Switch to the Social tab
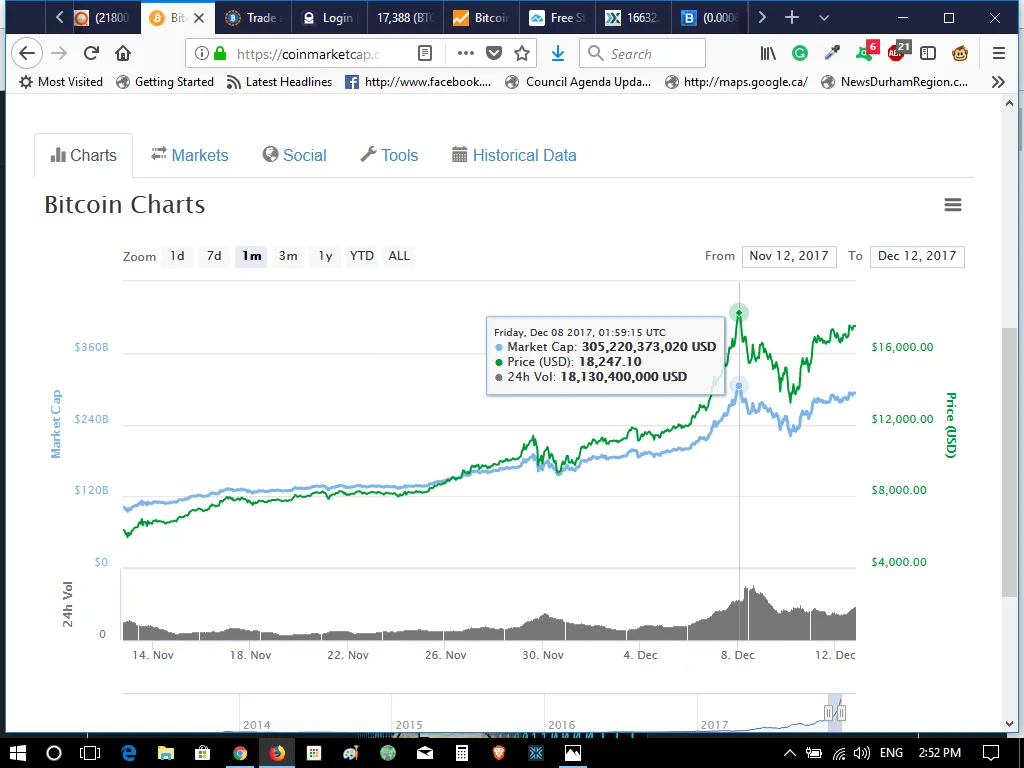This screenshot has height=768, width=1024. click(295, 155)
